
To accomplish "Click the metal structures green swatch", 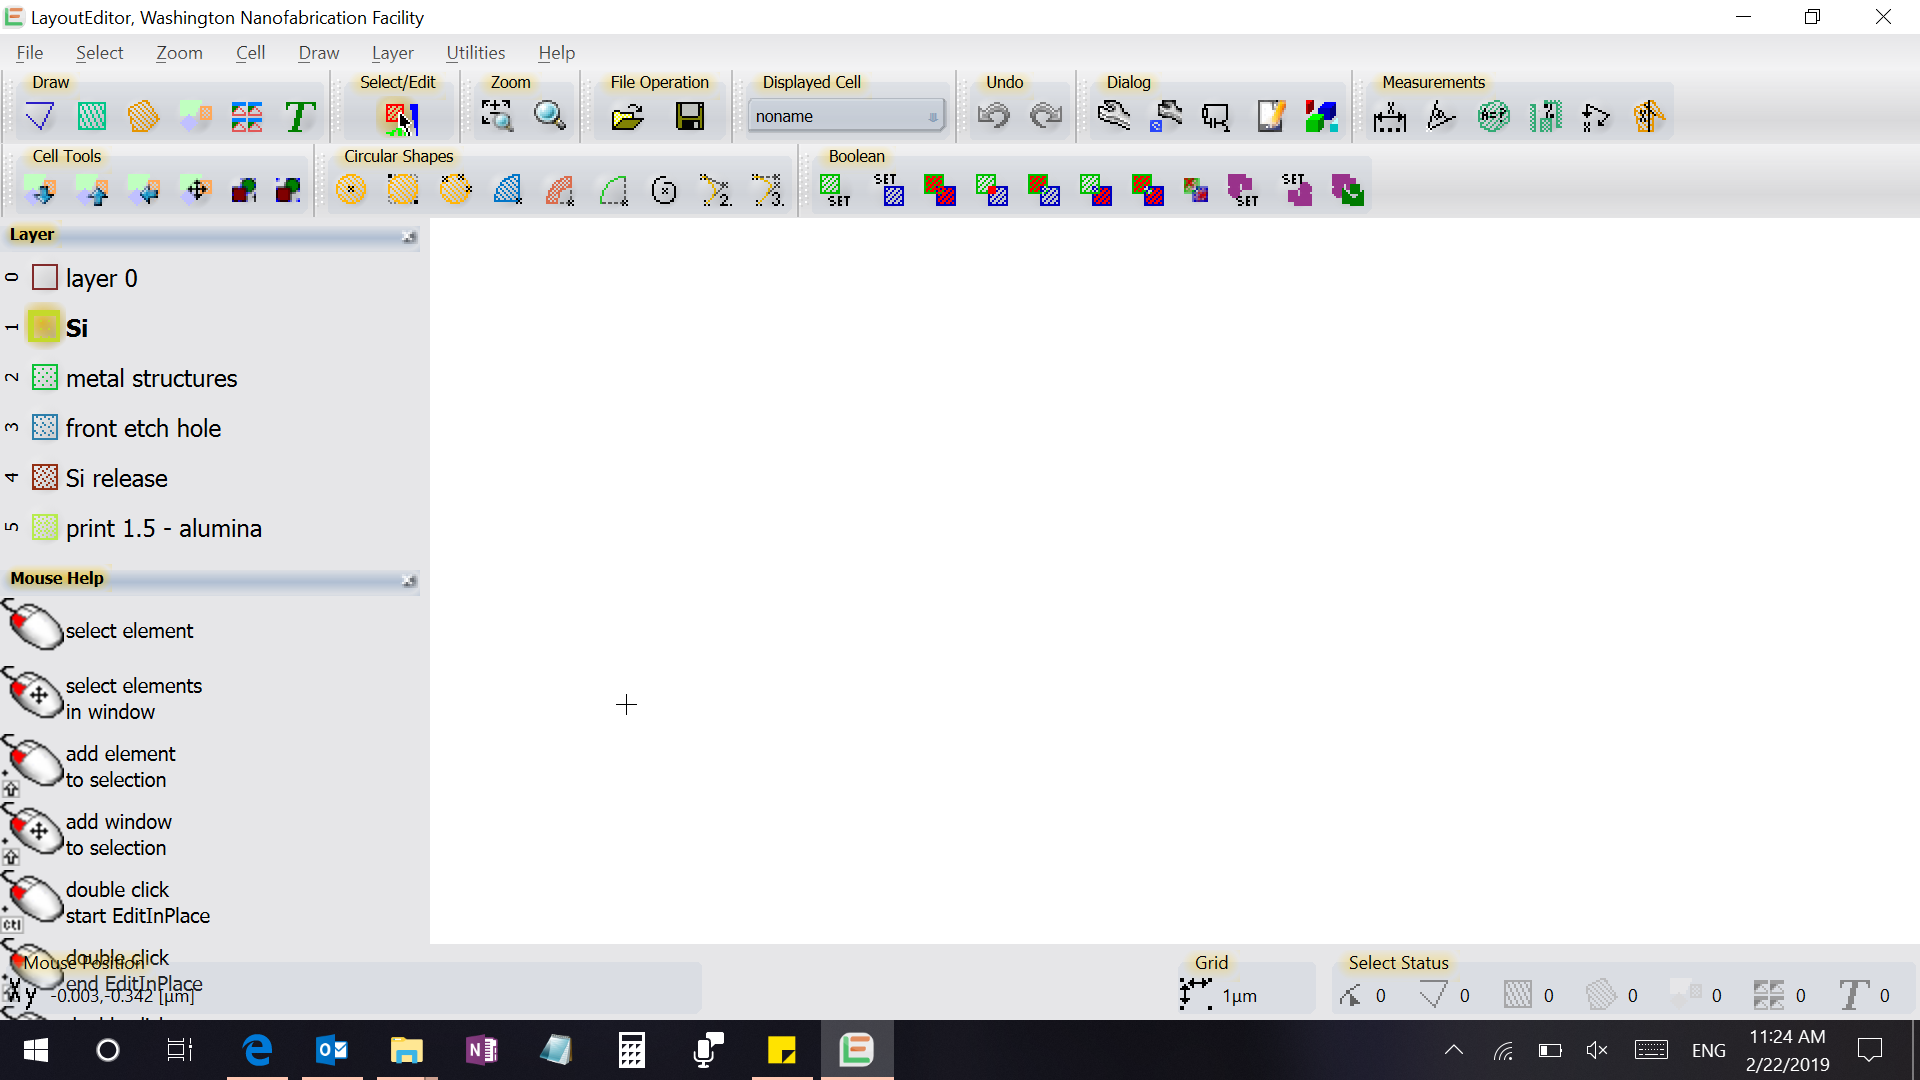I will point(45,377).
